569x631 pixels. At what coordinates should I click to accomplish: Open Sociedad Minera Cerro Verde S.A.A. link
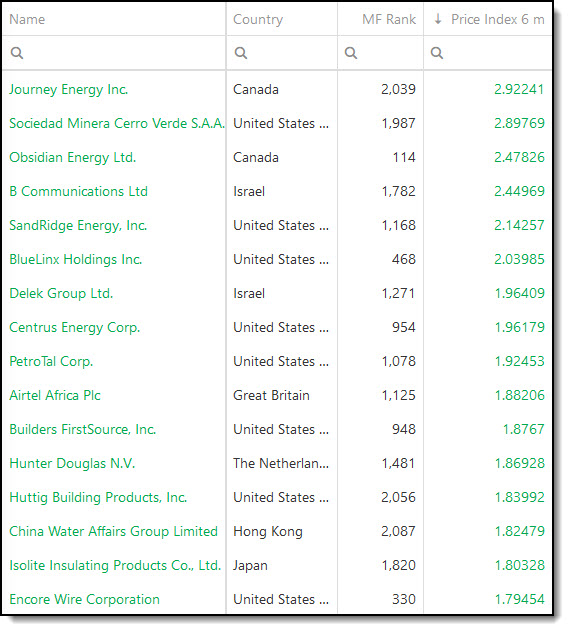(x=117, y=123)
